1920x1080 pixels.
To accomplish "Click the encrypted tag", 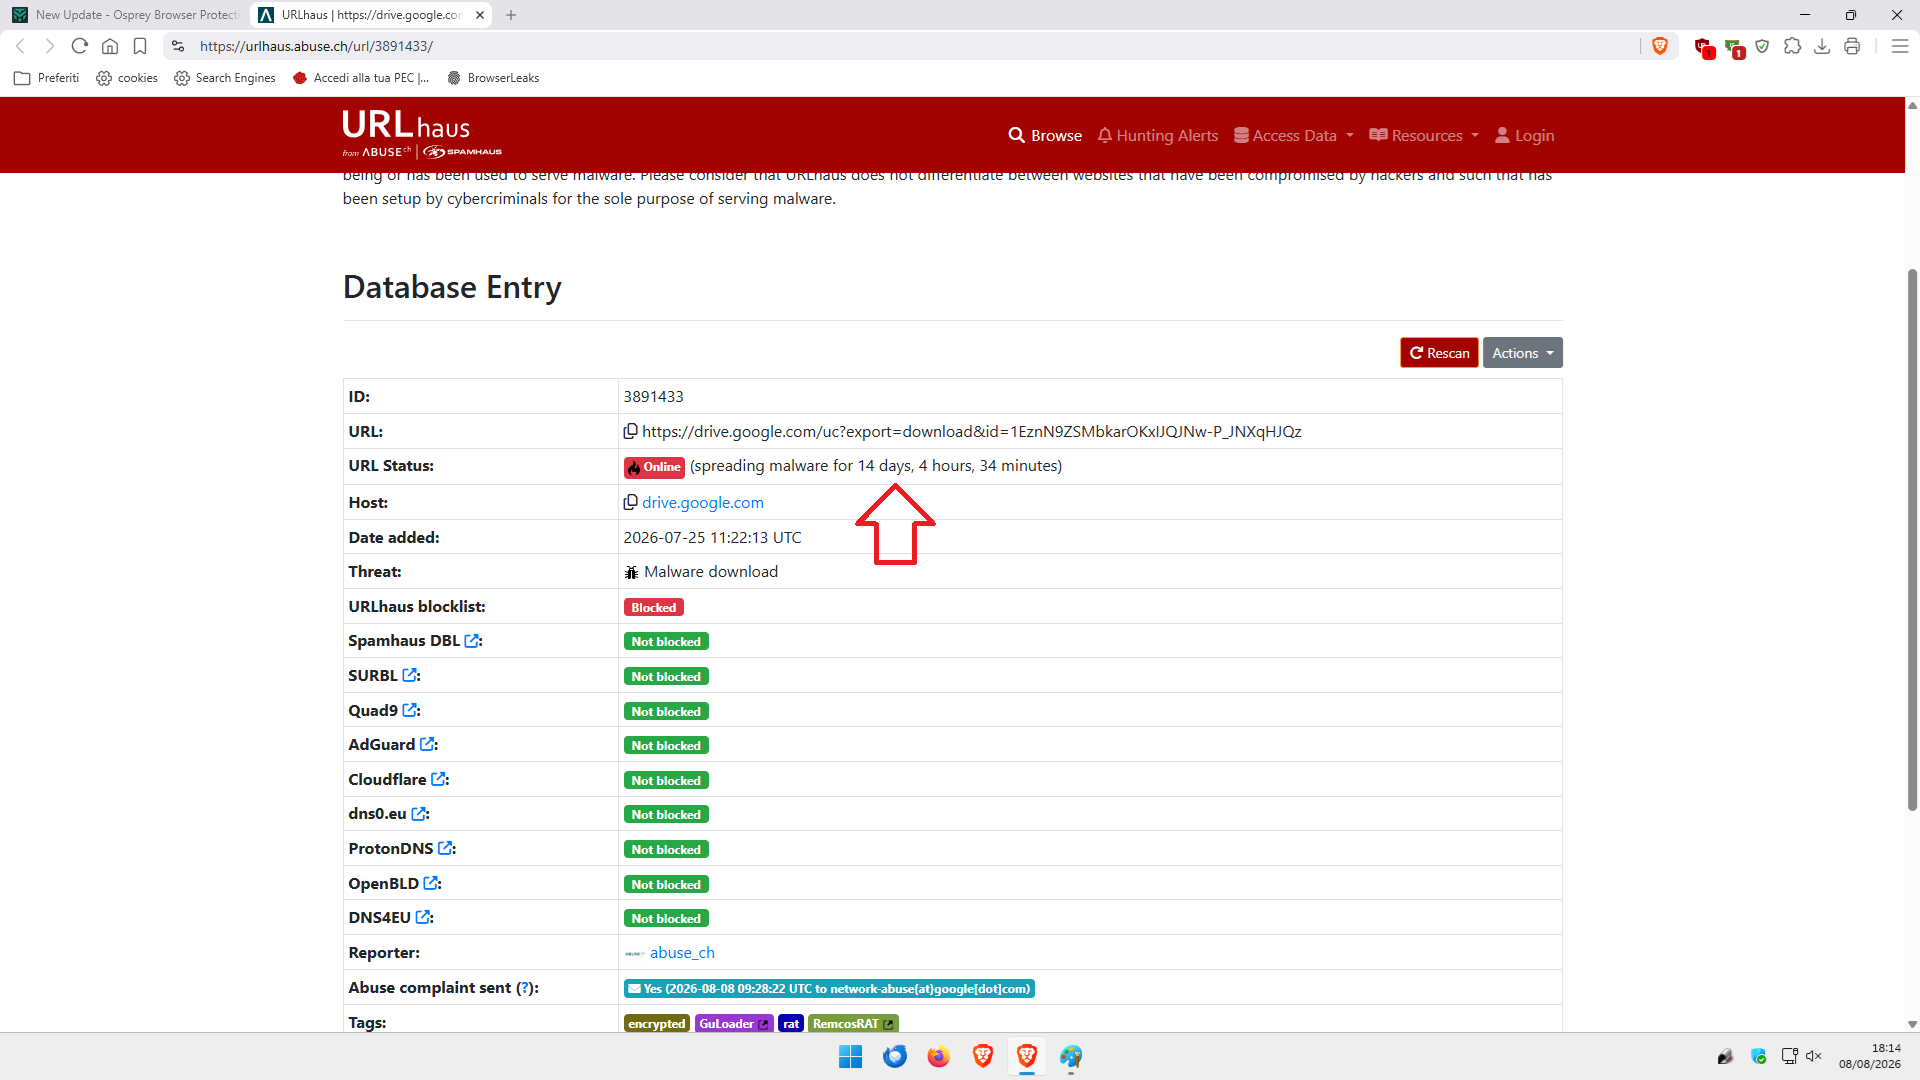I will point(657,1023).
